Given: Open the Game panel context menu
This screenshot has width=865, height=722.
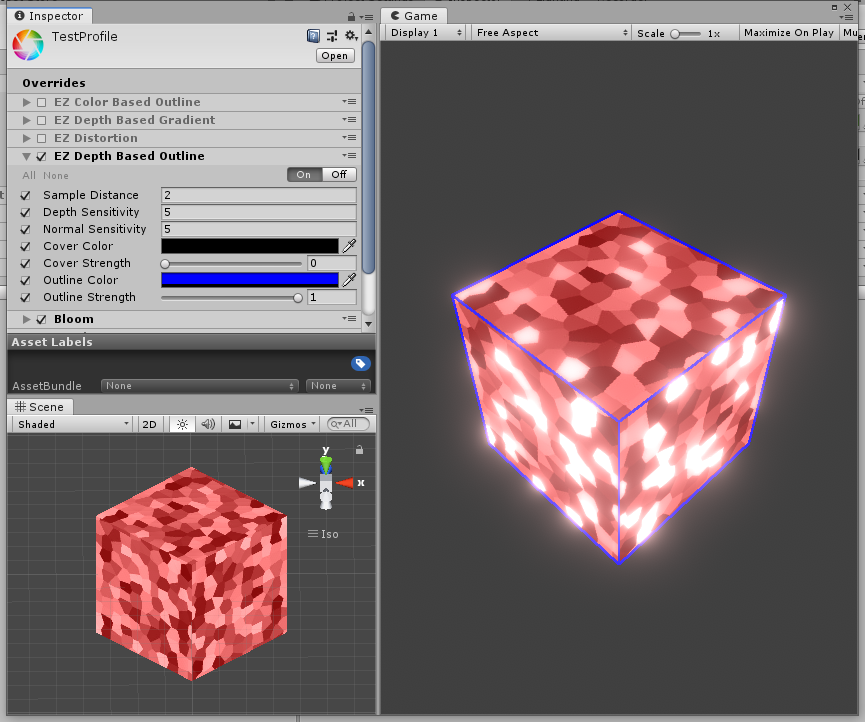Looking at the screenshot, I should 846,17.
